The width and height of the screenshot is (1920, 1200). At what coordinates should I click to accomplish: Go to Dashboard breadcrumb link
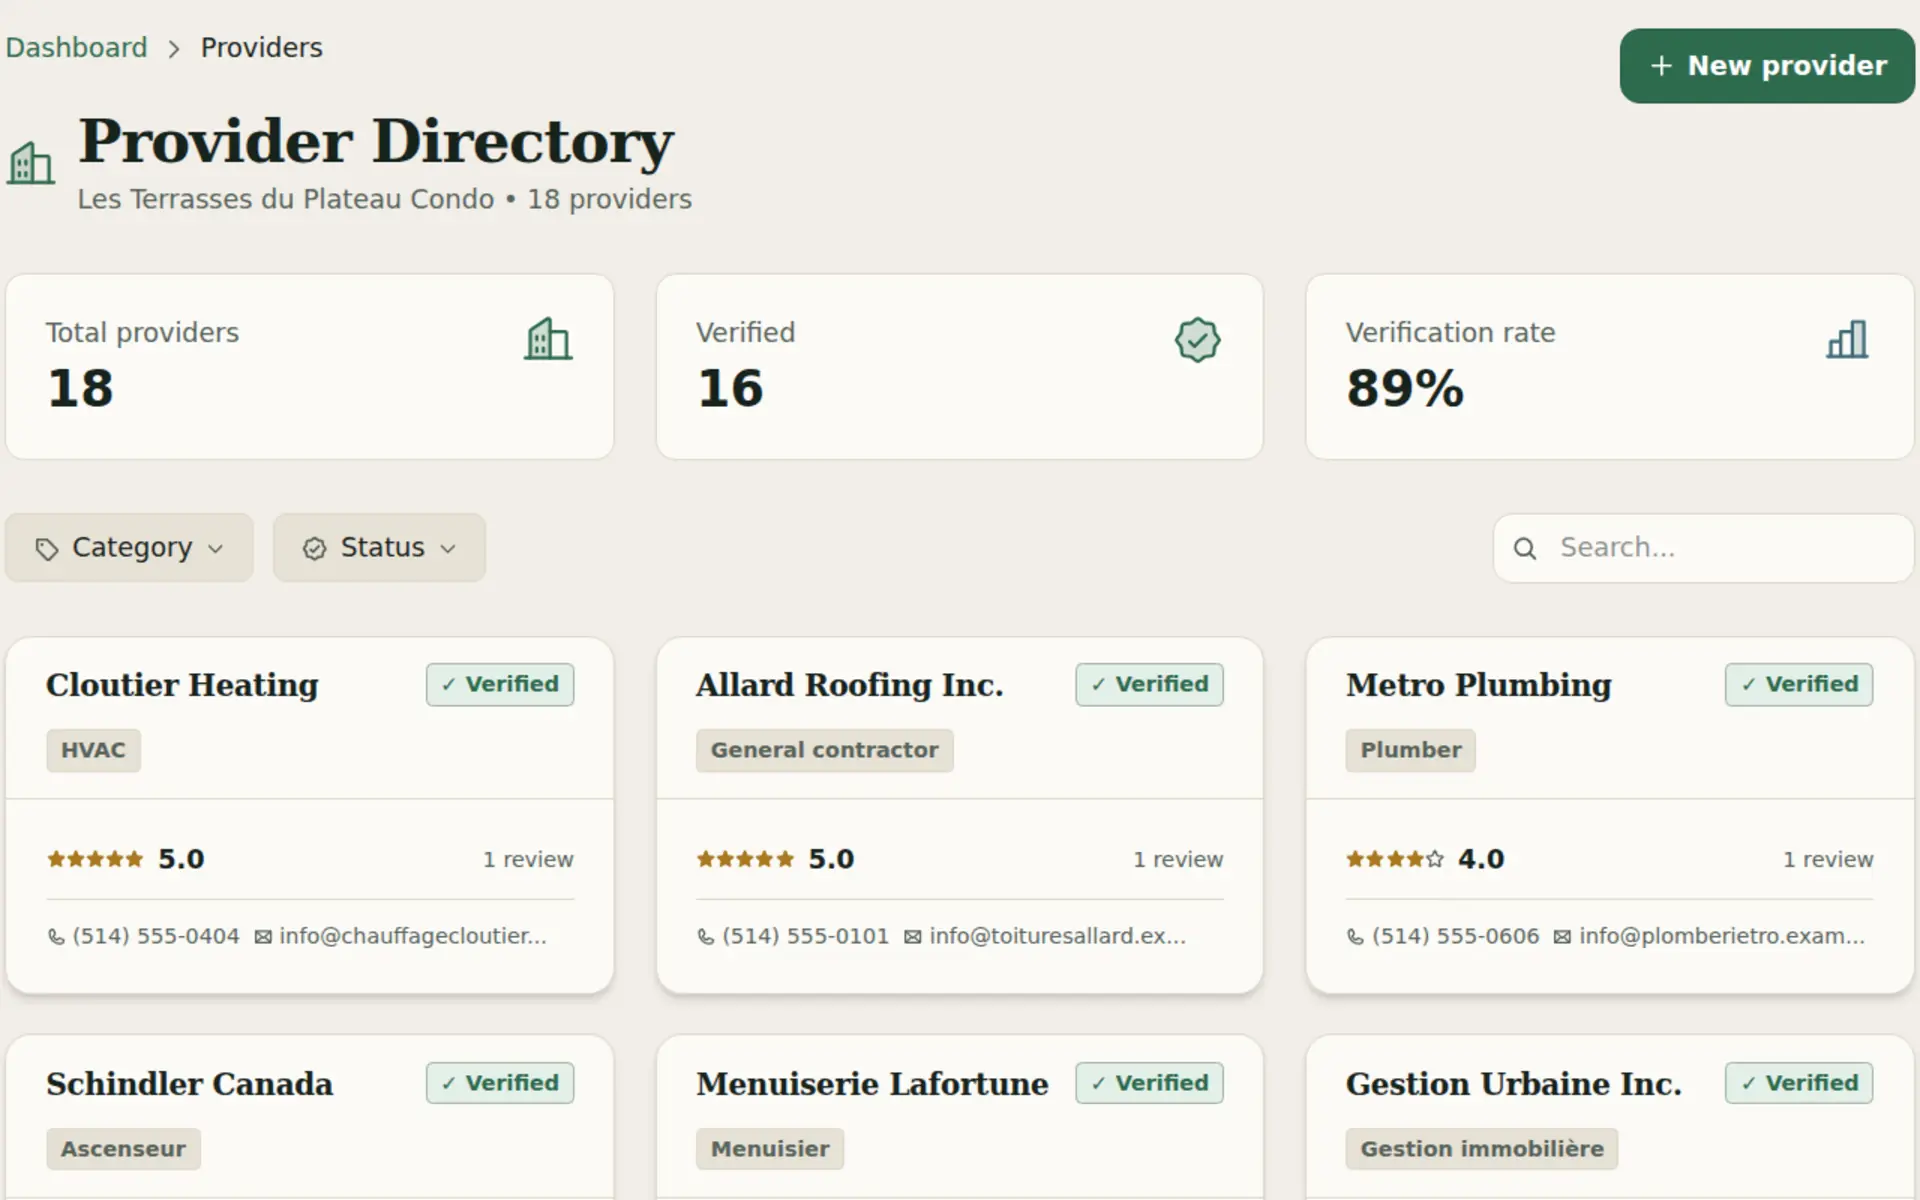[76, 48]
